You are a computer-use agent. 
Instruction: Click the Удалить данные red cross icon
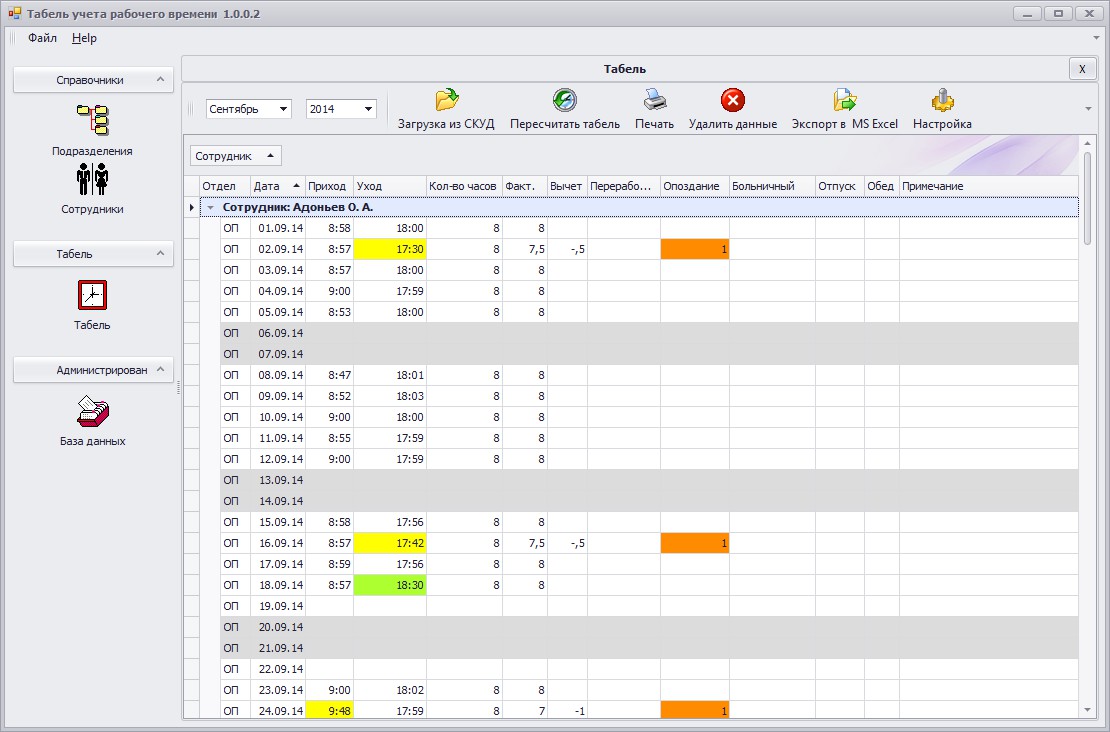pos(733,100)
